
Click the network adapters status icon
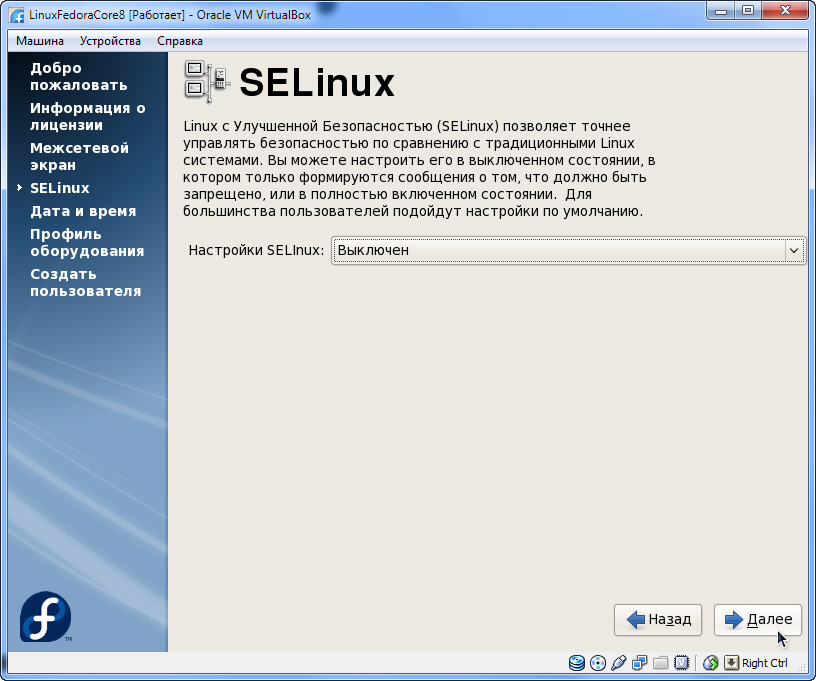[640, 663]
